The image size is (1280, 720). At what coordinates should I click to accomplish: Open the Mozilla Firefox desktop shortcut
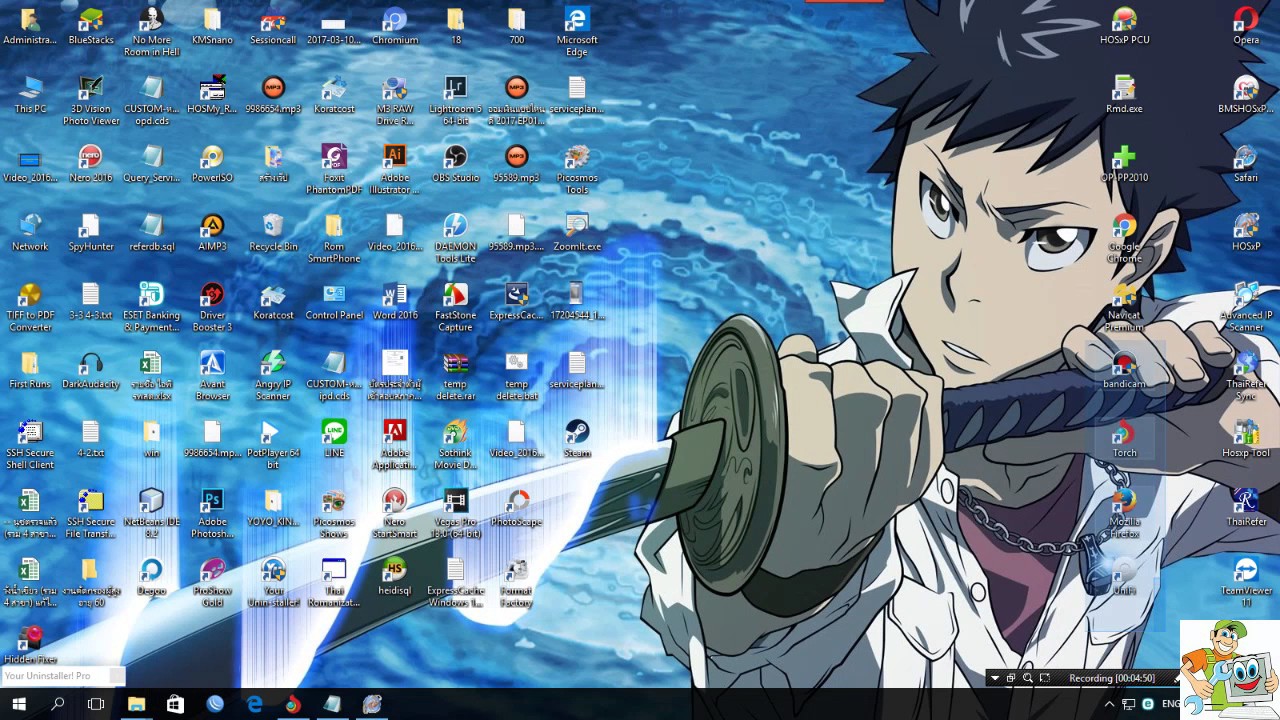[x=1124, y=515]
